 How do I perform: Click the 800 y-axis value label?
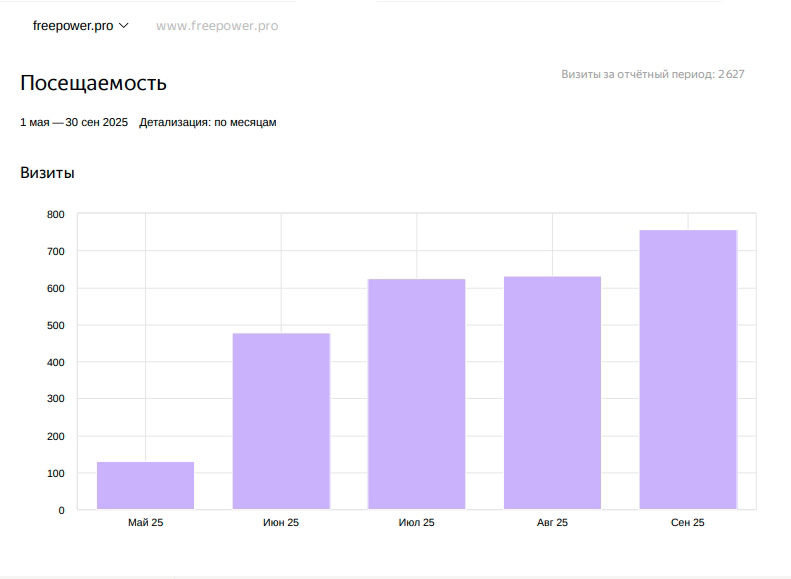(55, 214)
